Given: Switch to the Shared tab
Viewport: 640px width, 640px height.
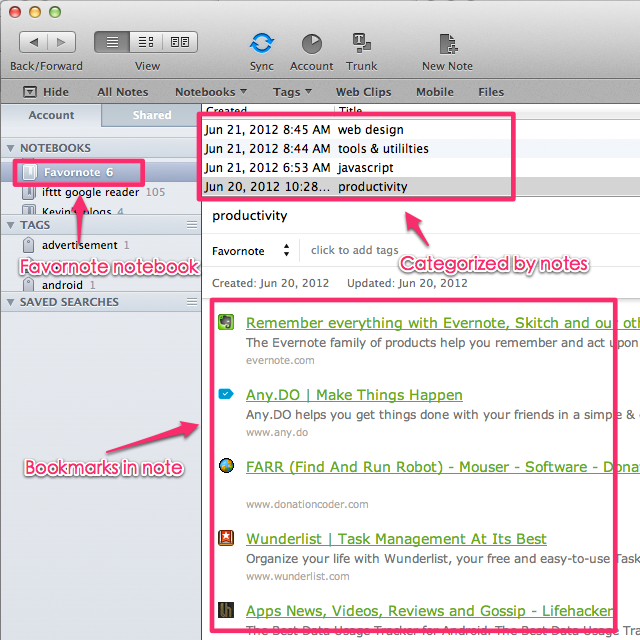Looking at the screenshot, I should [x=151, y=115].
